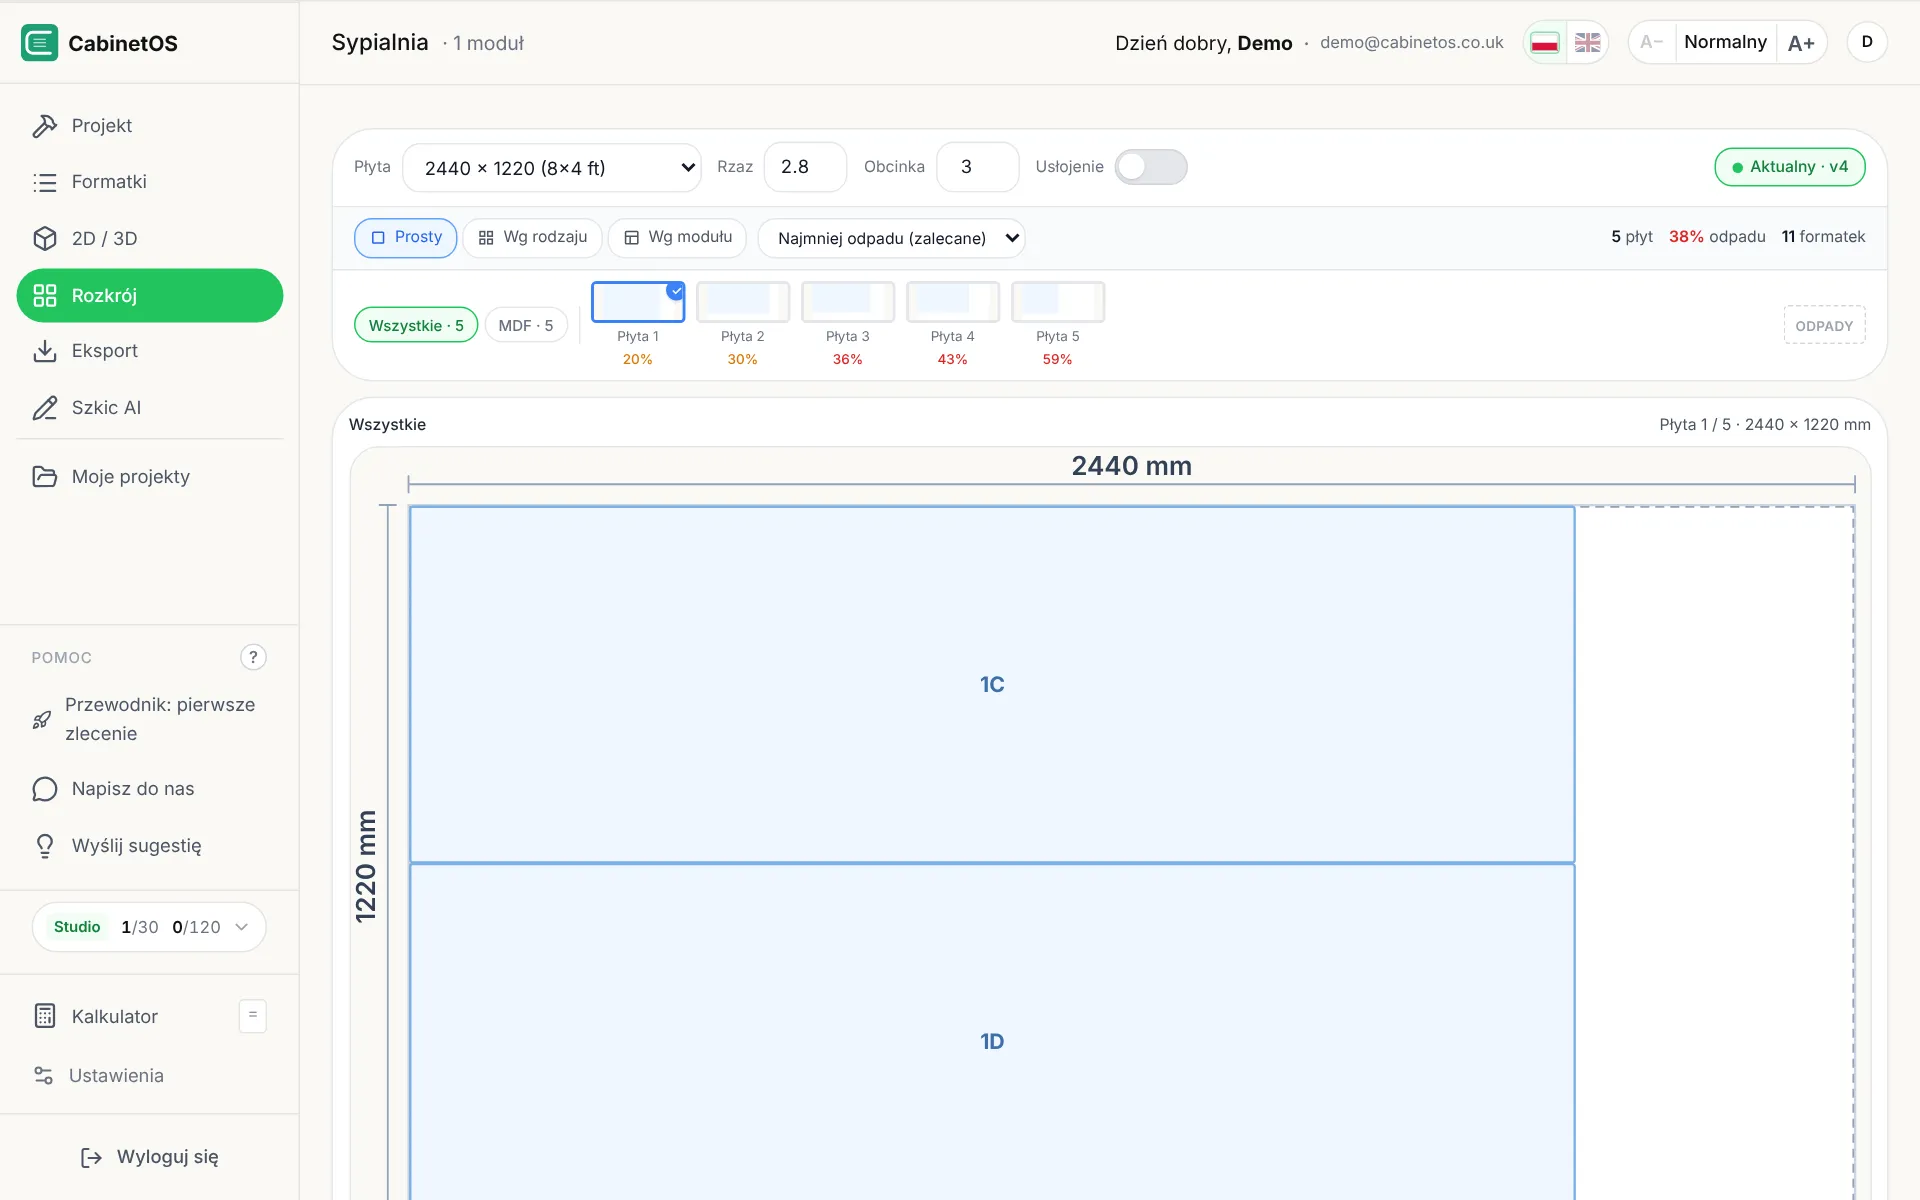The width and height of the screenshot is (1920, 1200).
Task: Switch language with UK flag
Action: 1588,43
